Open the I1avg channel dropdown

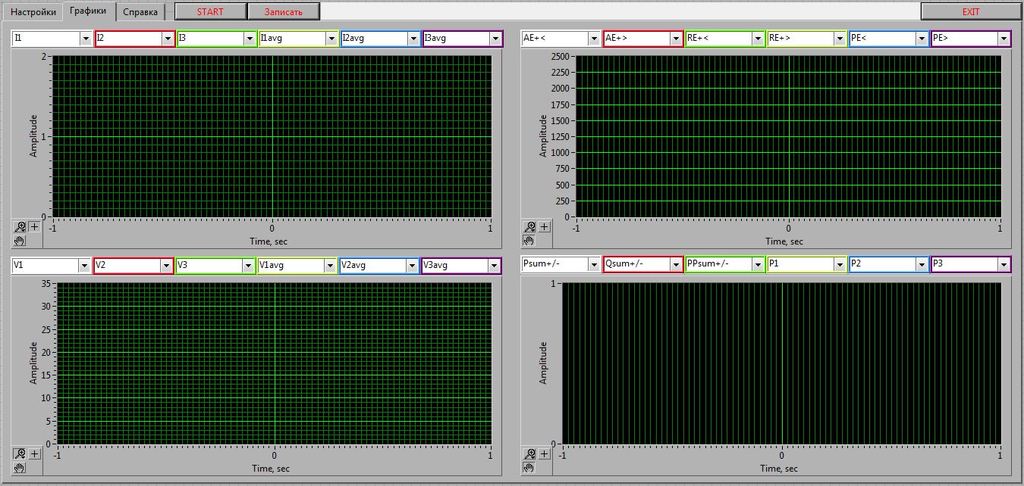coord(298,39)
